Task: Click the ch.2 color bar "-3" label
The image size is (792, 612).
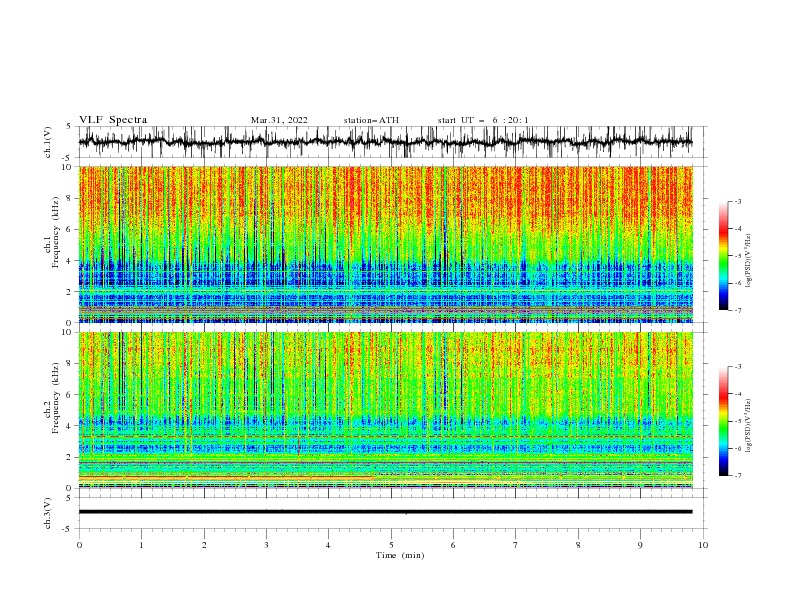Action: (x=737, y=367)
